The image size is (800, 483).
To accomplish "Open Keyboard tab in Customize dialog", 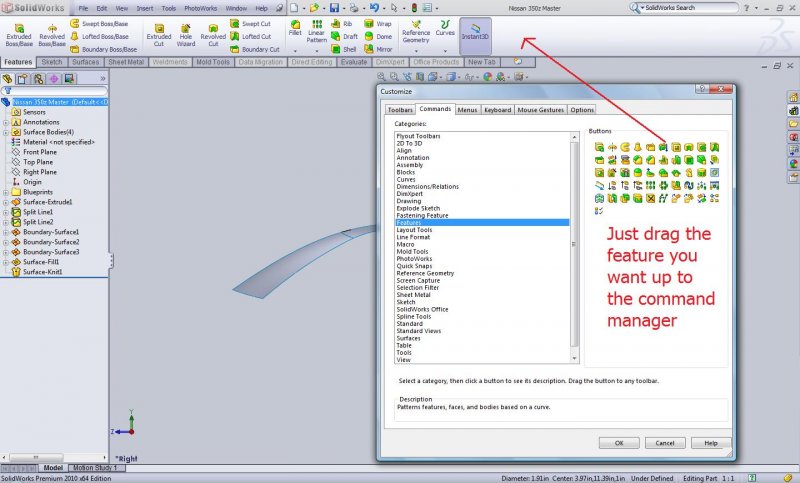I will click(x=497, y=110).
